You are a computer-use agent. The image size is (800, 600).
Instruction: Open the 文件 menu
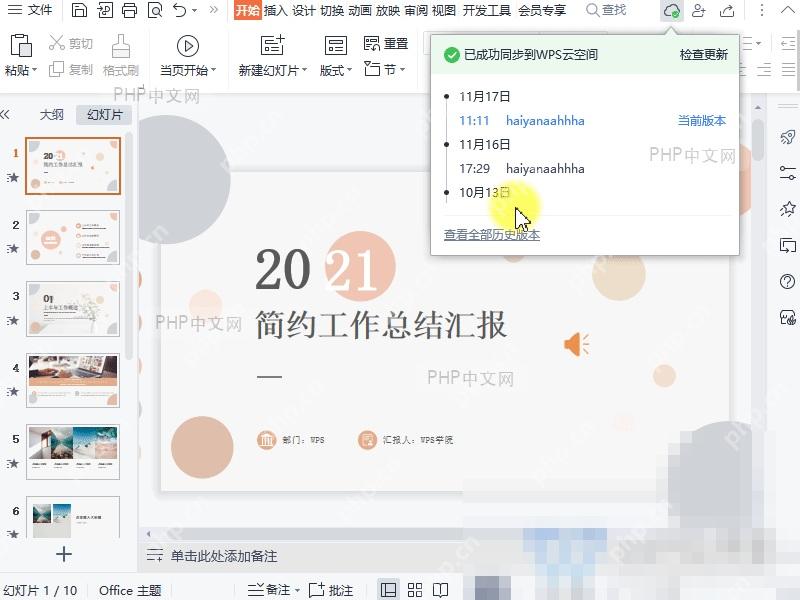(30, 10)
